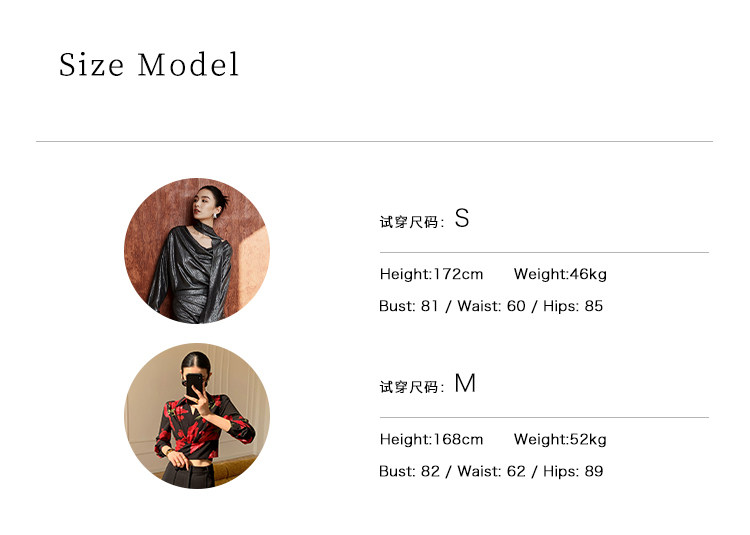750x535 pixels.
Task: Click the Weight:52kg text
Action: tap(560, 439)
